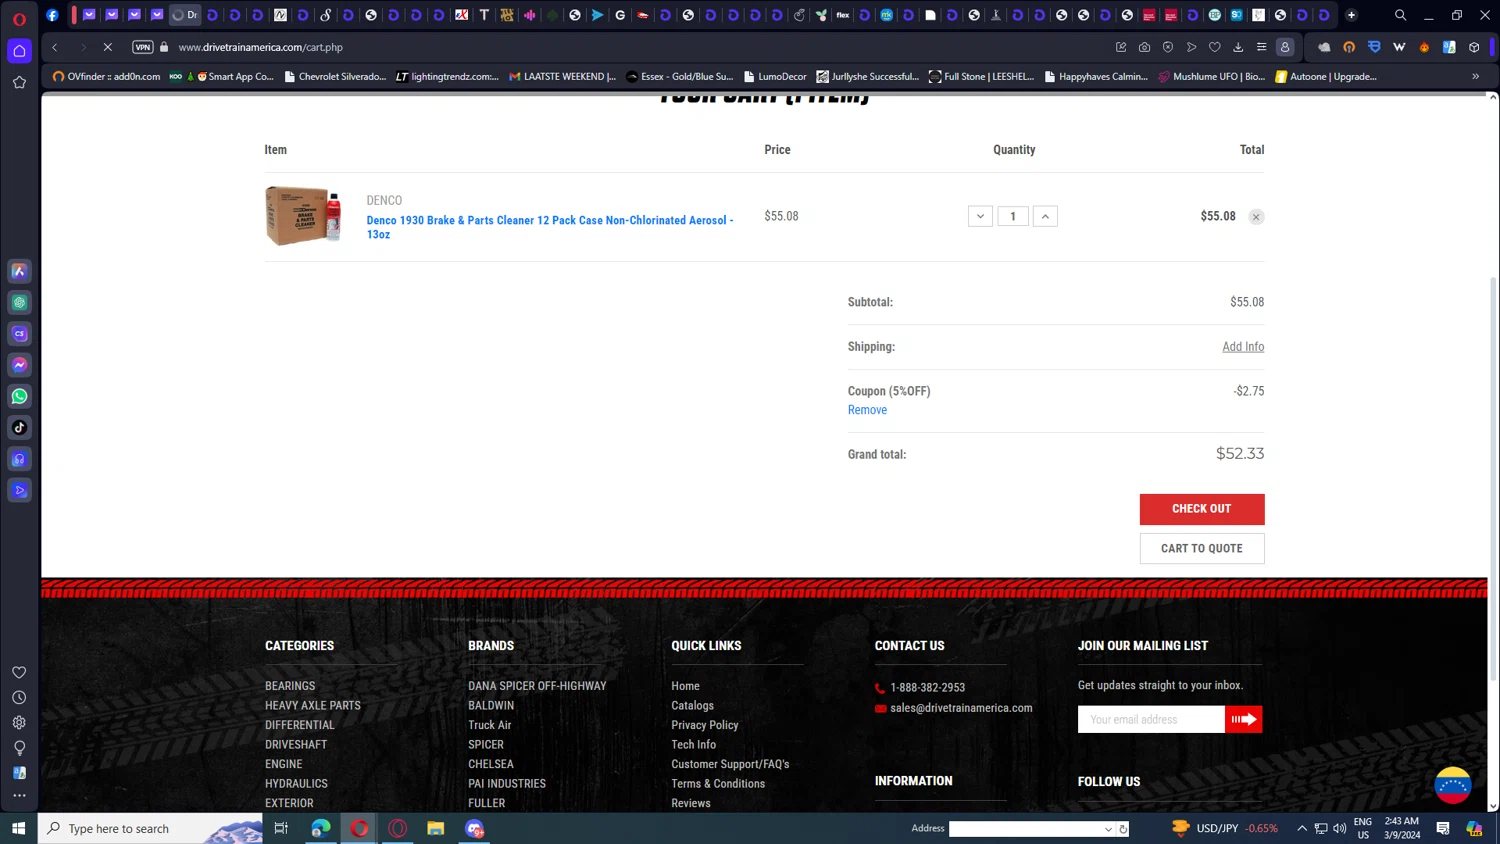Click the mailing list email field
Image resolution: width=1500 pixels, height=844 pixels.
coord(1151,719)
